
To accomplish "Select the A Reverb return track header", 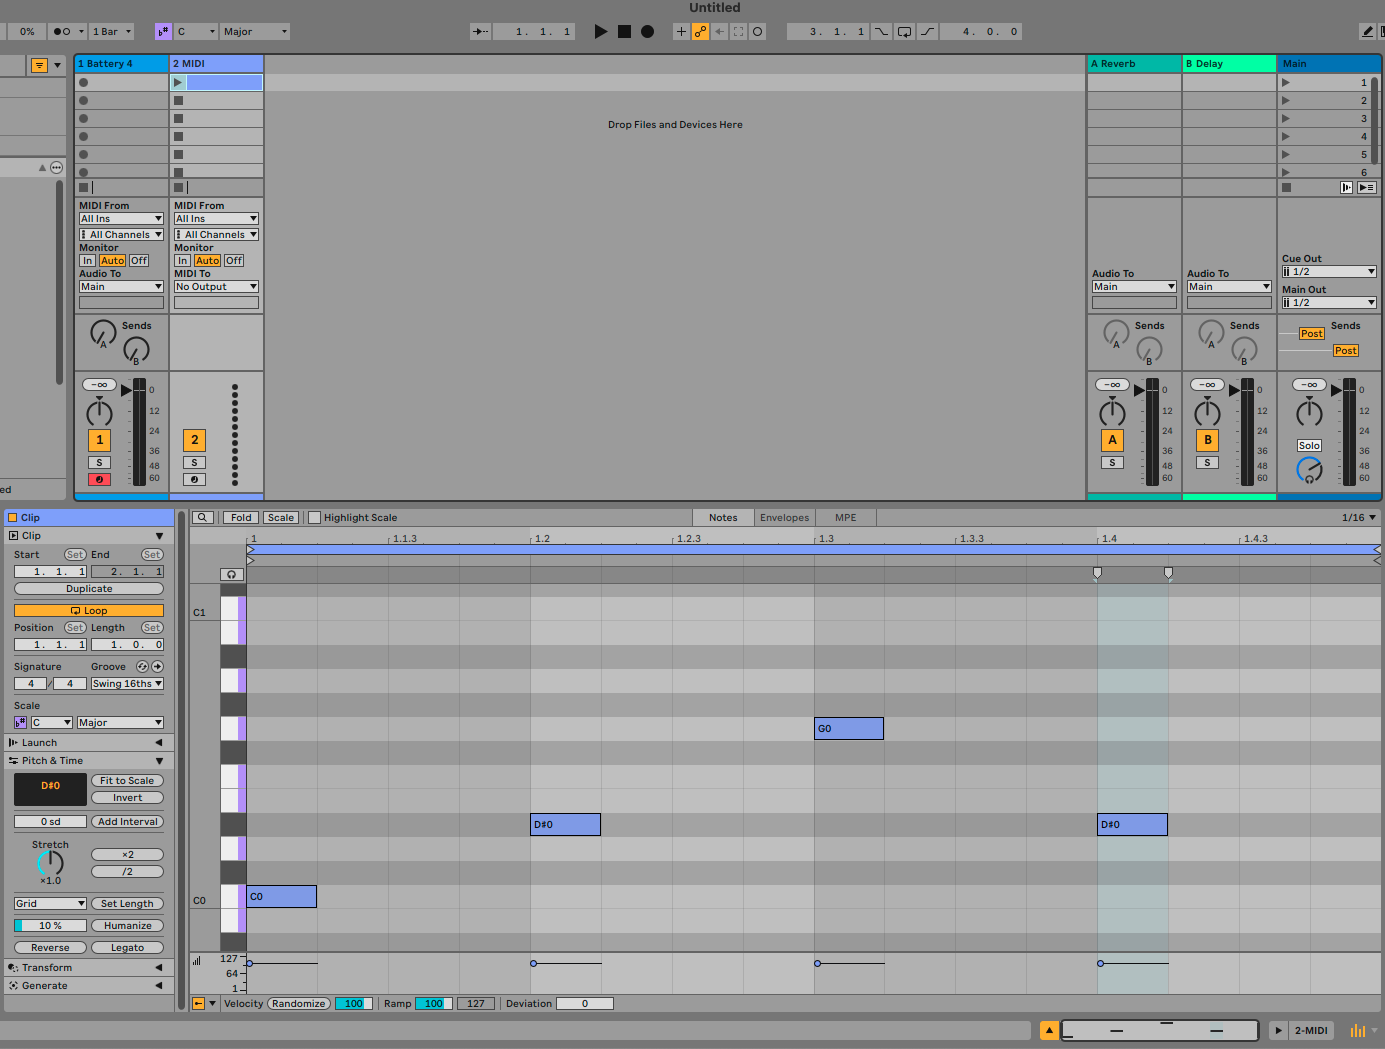I will (1133, 63).
